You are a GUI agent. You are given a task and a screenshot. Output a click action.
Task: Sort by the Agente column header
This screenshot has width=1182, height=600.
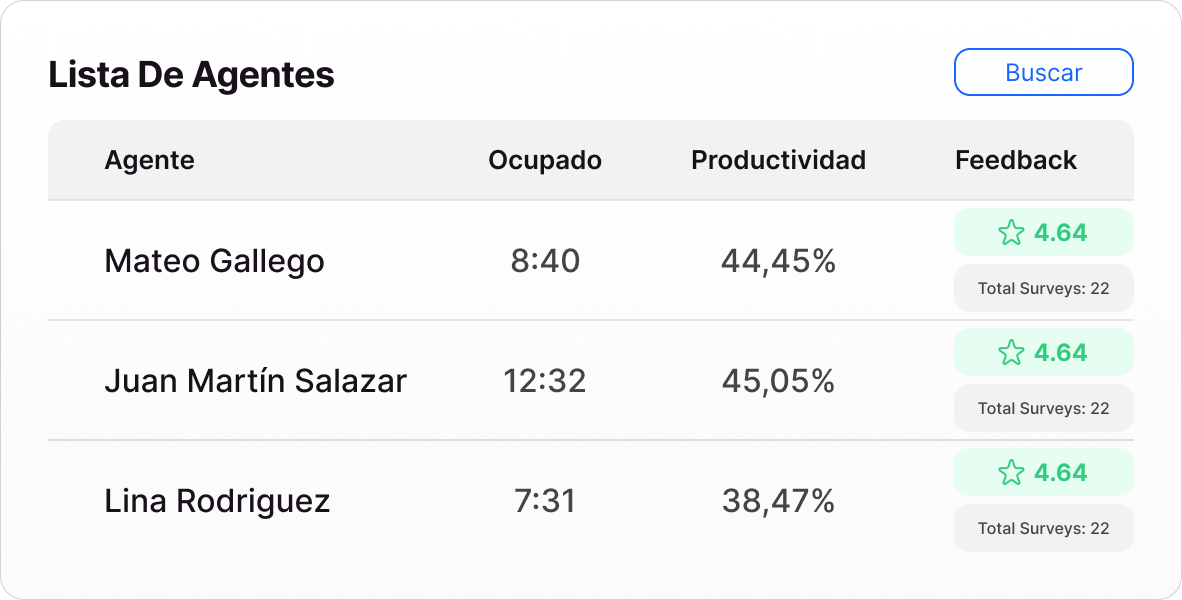point(149,160)
